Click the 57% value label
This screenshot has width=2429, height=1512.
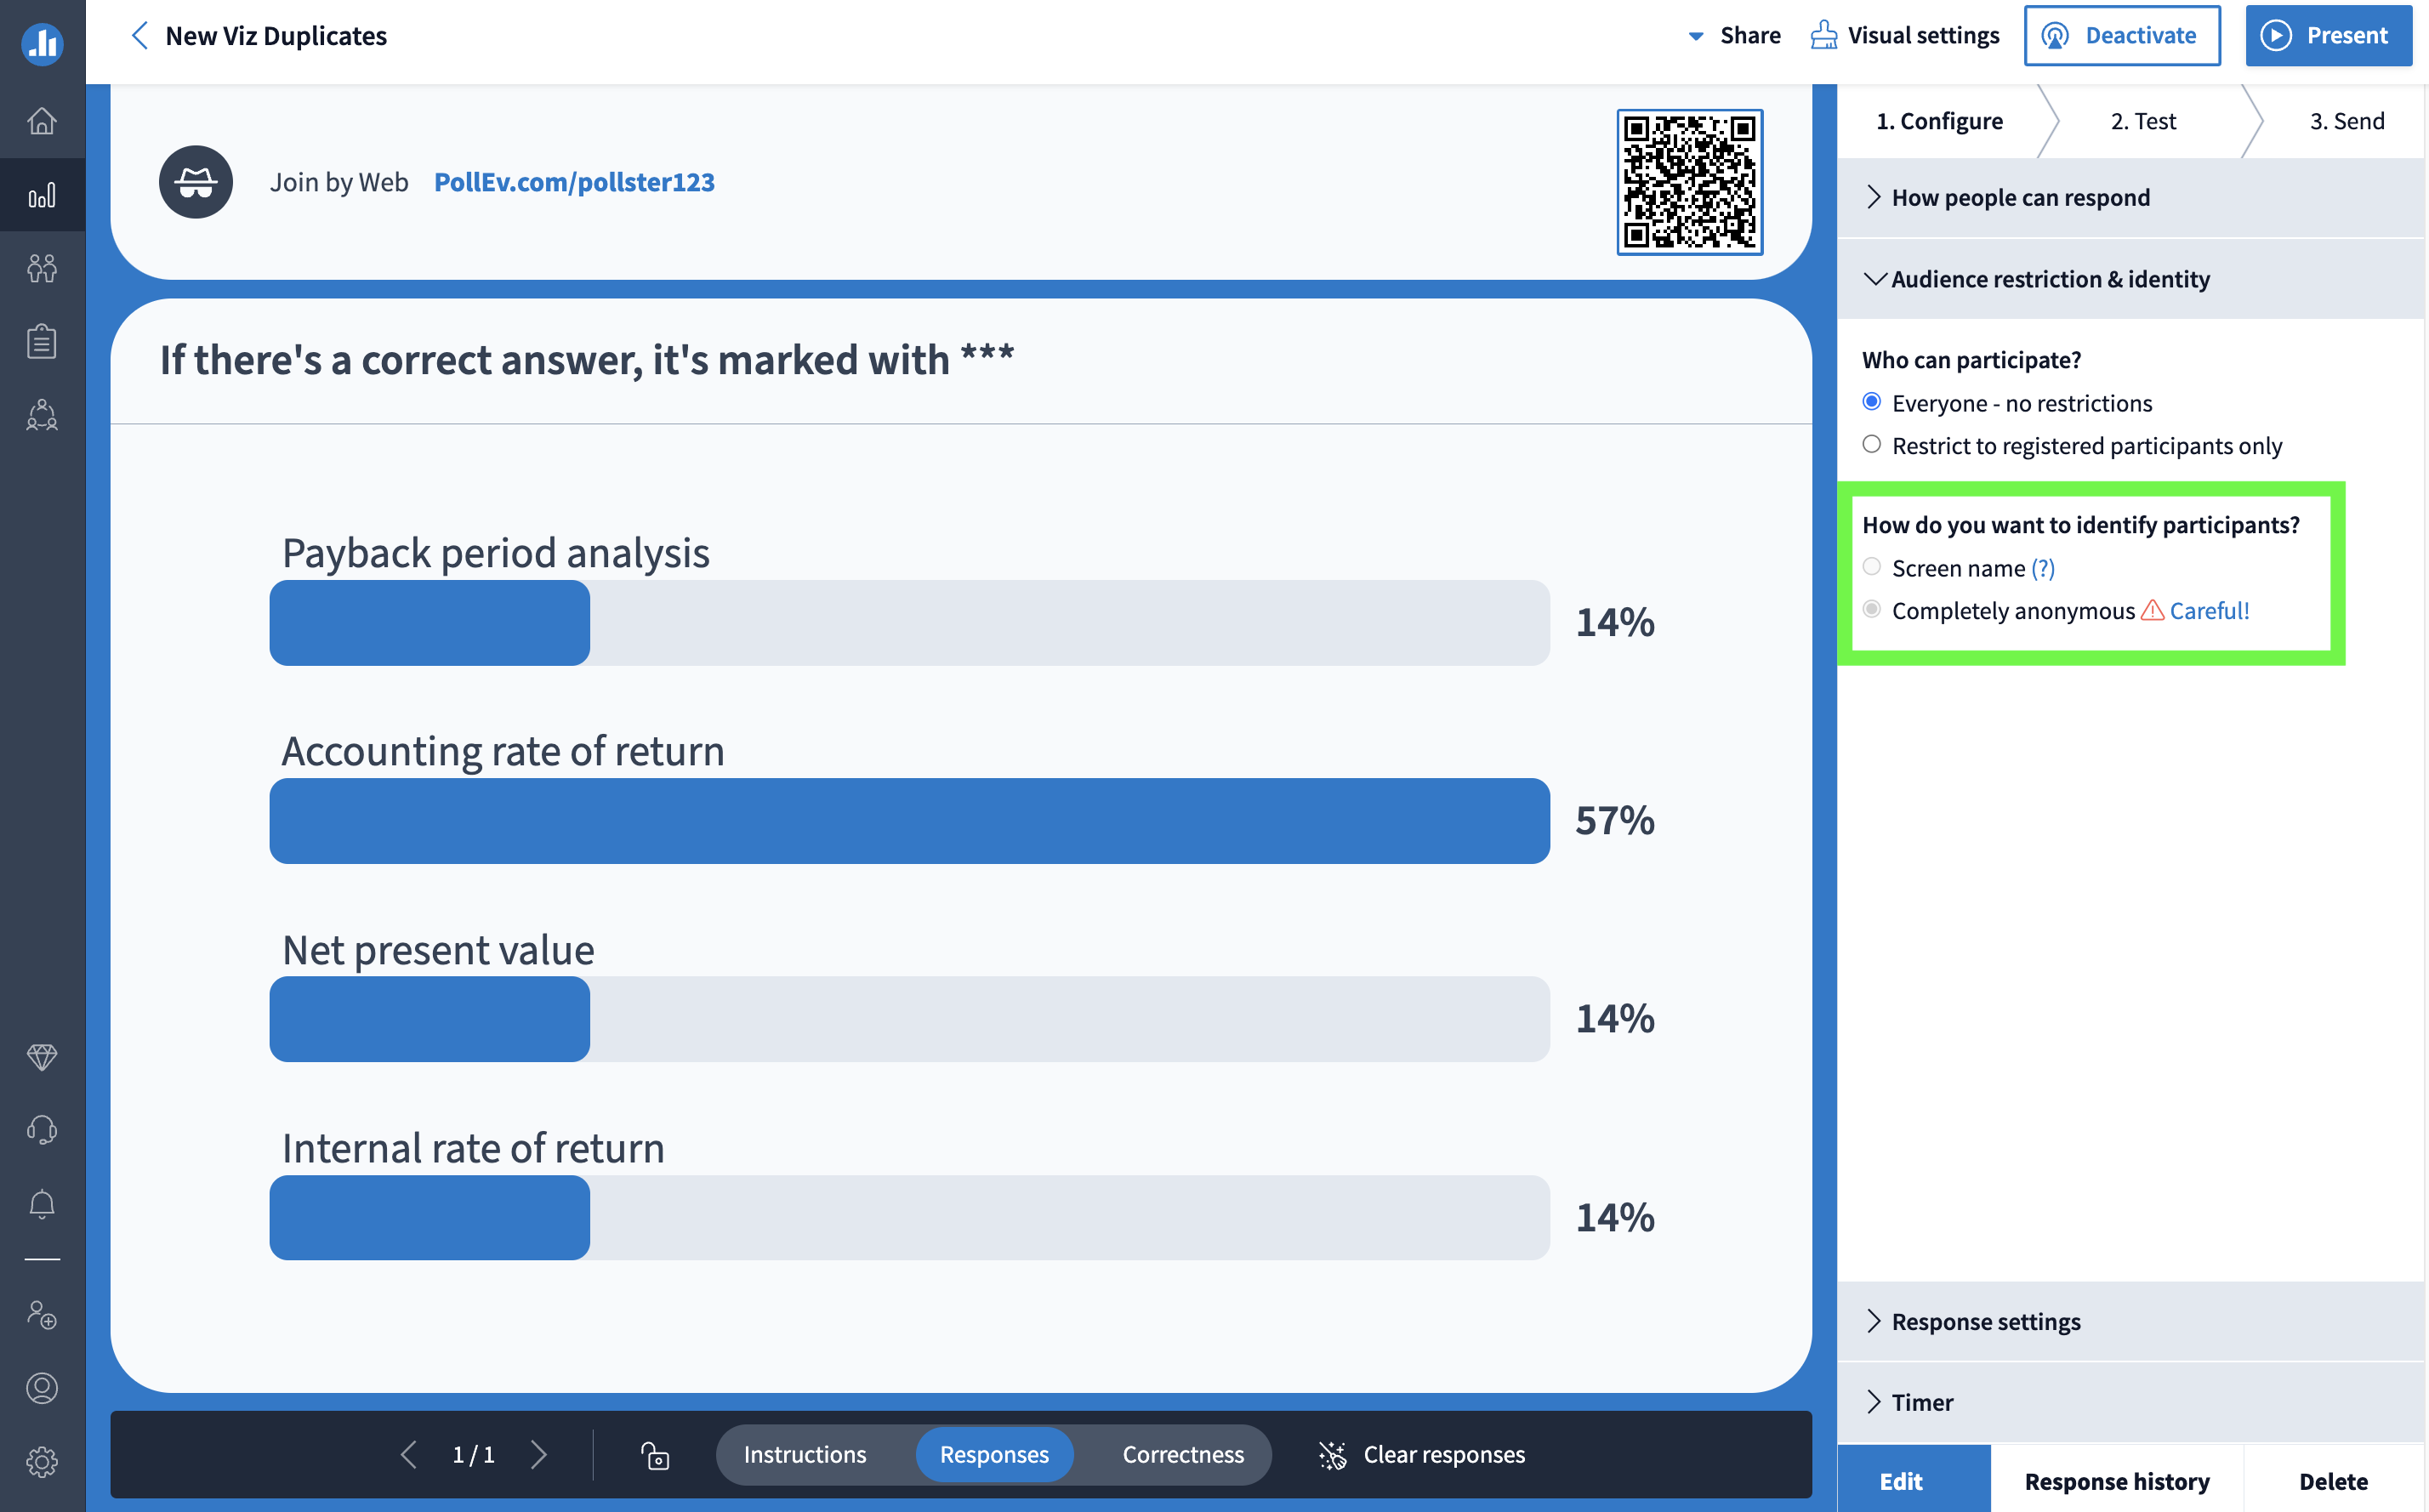pyautogui.click(x=1614, y=821)
